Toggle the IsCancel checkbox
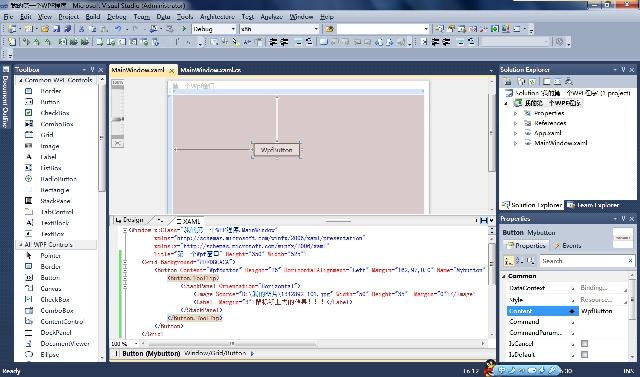Viewport: 640px width, 377px height. (x=584, y=344)
